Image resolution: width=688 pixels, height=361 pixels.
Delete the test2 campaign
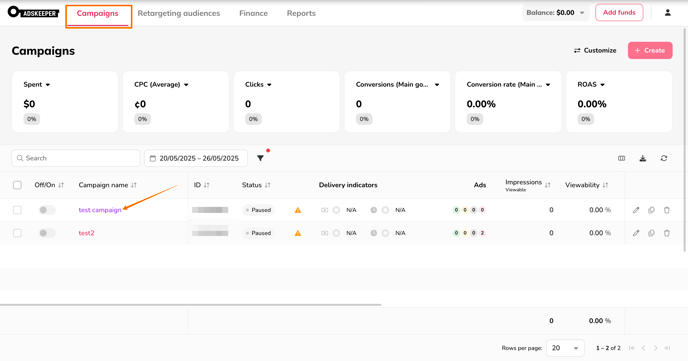tap(666, 233)
